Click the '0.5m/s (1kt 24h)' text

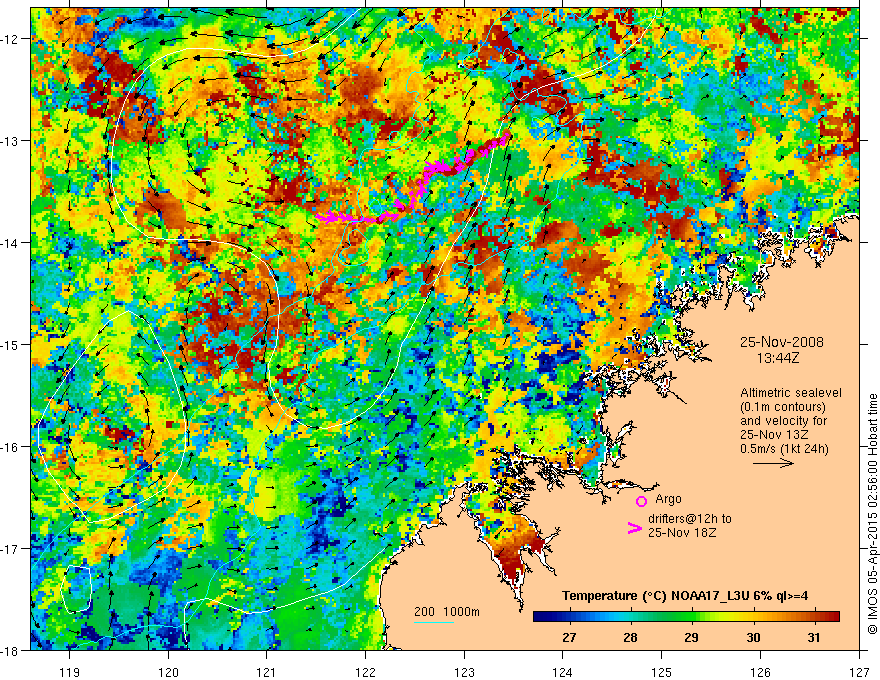coord(784,449)
